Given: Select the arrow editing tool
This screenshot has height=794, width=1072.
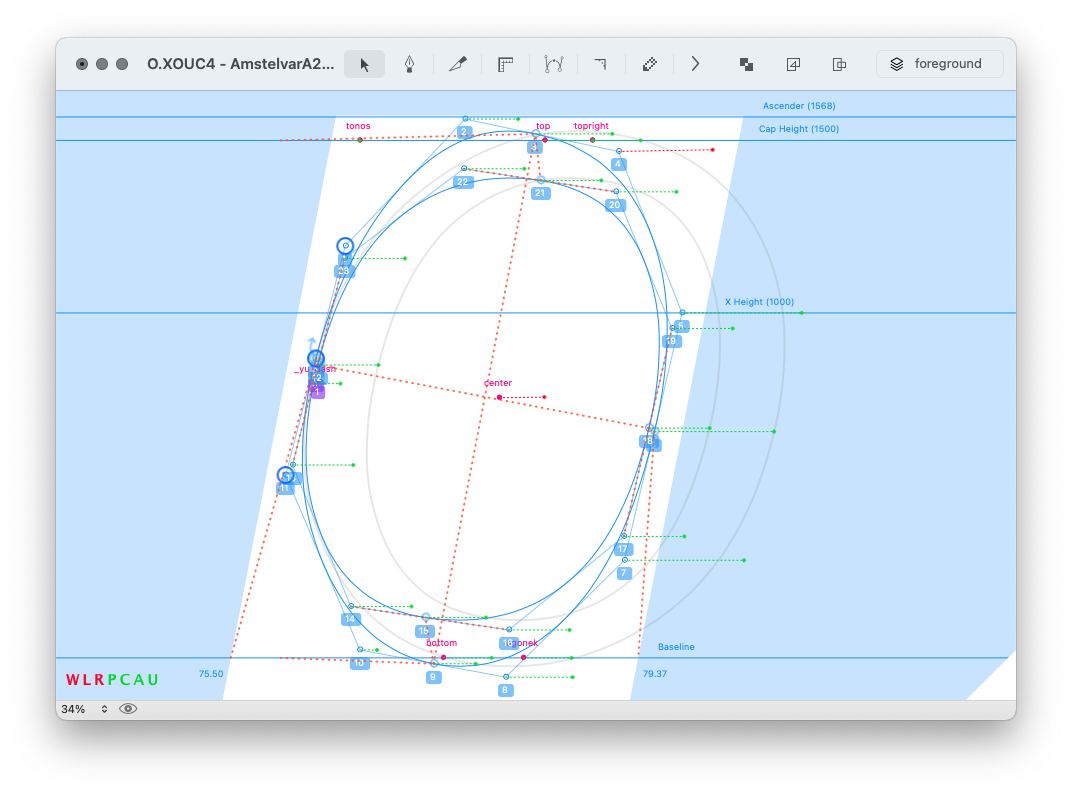Looking at the screenshot, I should tap(364, 64).
